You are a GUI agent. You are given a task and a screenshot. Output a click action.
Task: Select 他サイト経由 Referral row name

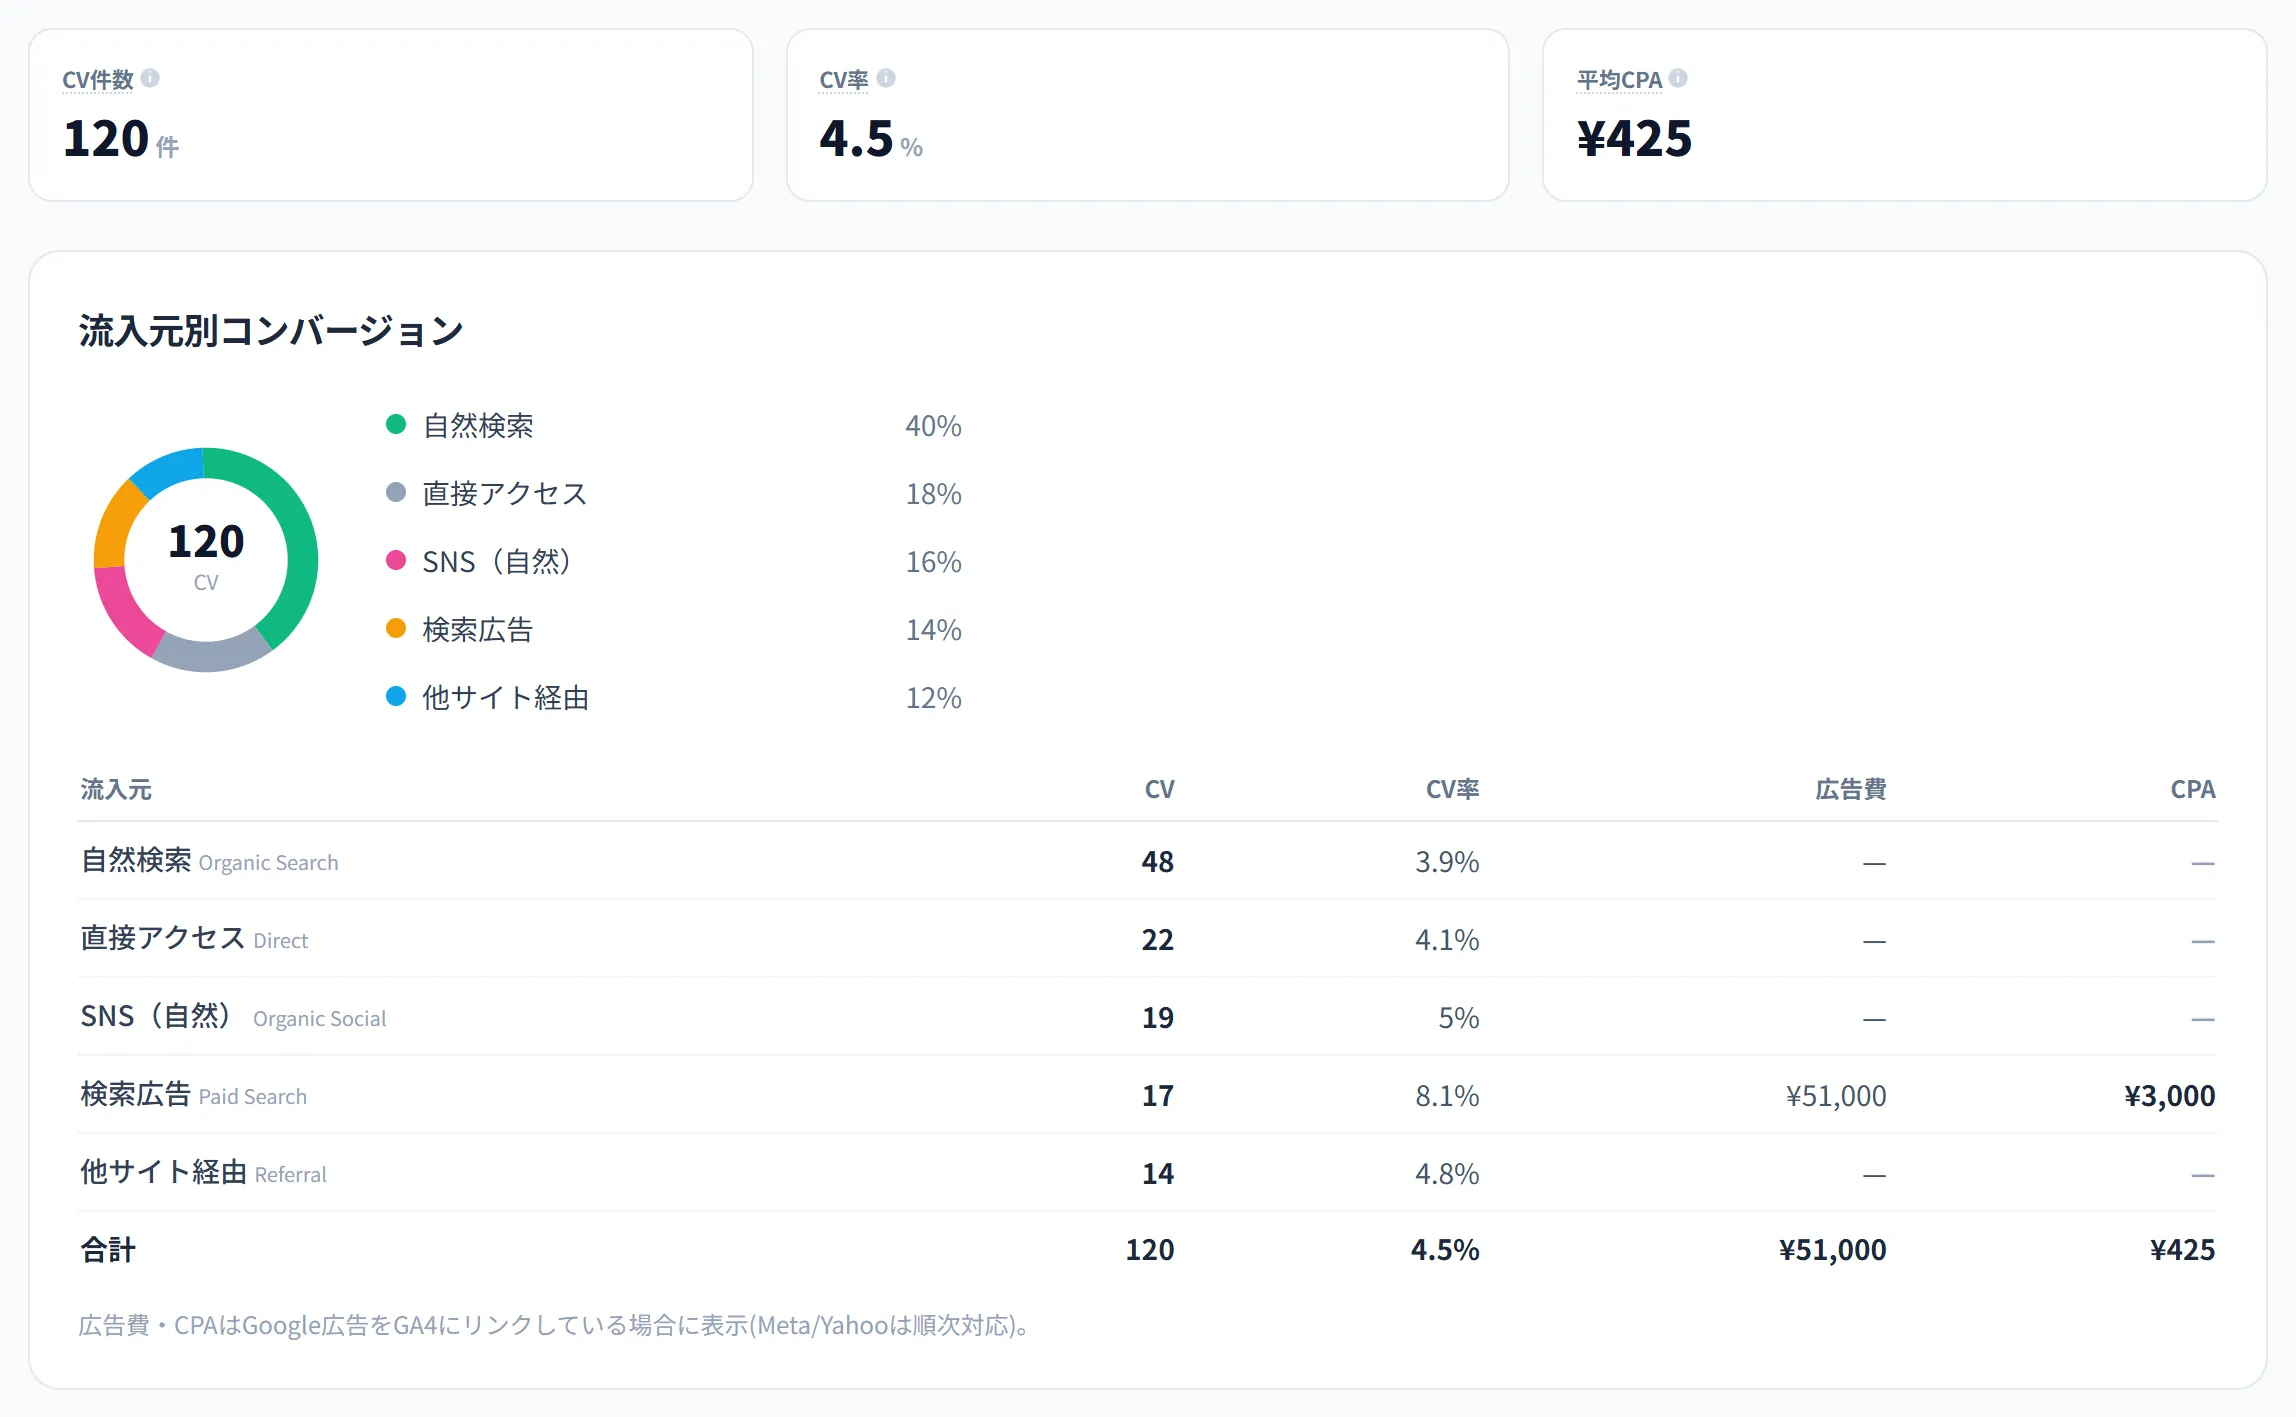point(203,1173)
